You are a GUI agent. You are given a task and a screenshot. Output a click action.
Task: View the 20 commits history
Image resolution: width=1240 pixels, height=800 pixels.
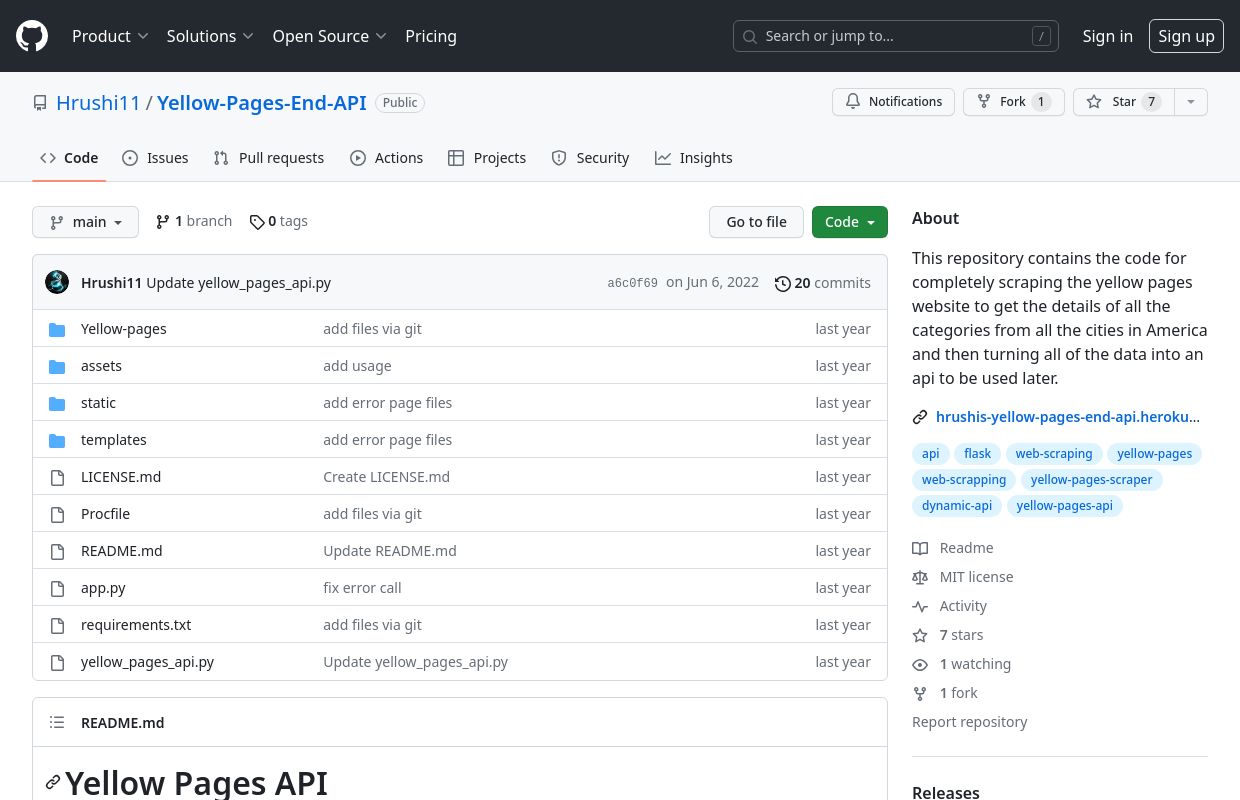point(823,283)
